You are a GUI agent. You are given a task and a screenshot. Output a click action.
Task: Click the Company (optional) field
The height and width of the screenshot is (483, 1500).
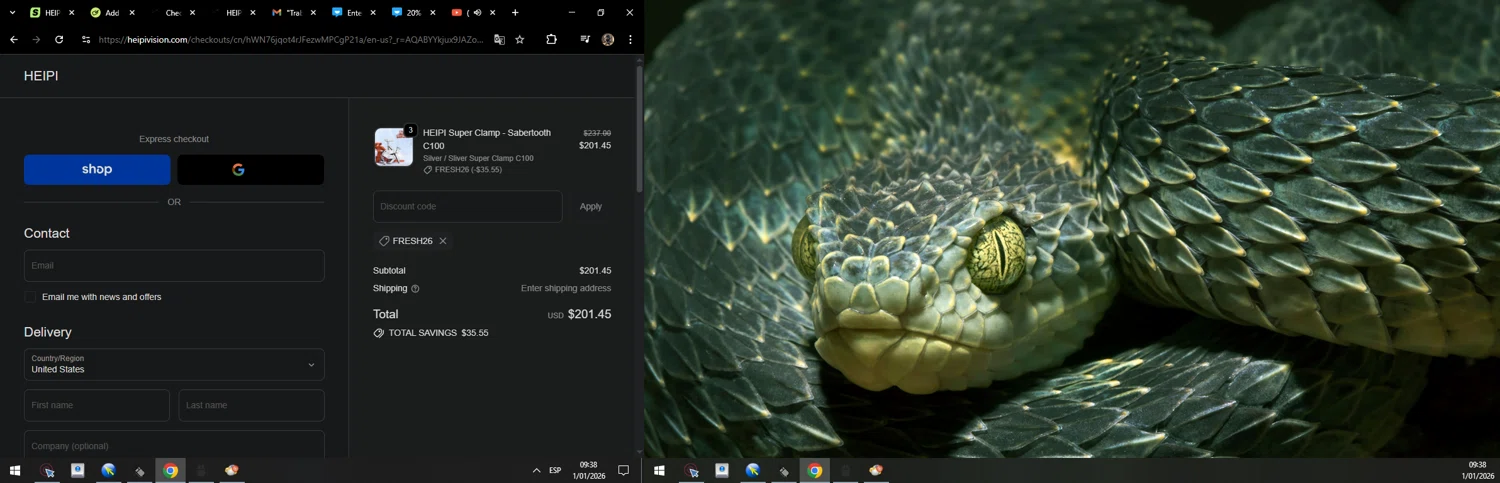[x=174, y=445]
